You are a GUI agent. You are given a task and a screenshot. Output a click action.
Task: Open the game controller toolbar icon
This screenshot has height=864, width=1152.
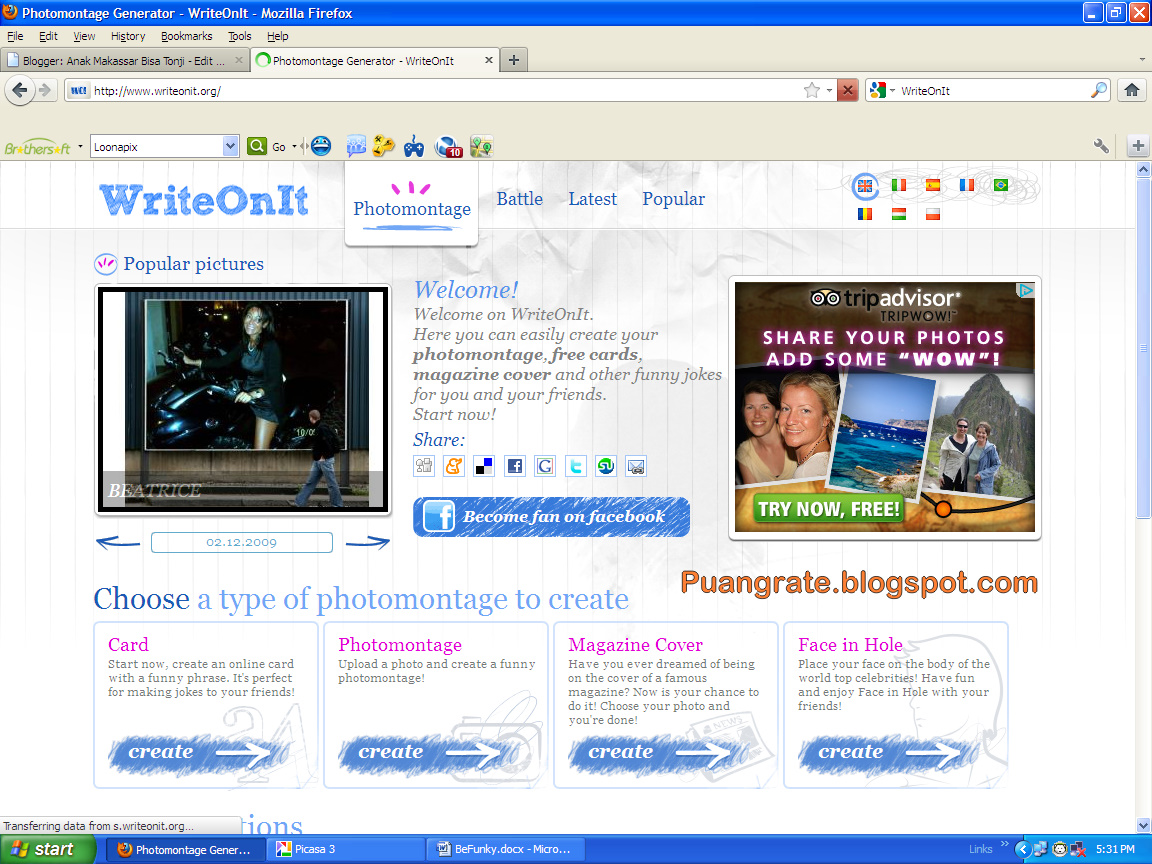click(x=414, y=146)
